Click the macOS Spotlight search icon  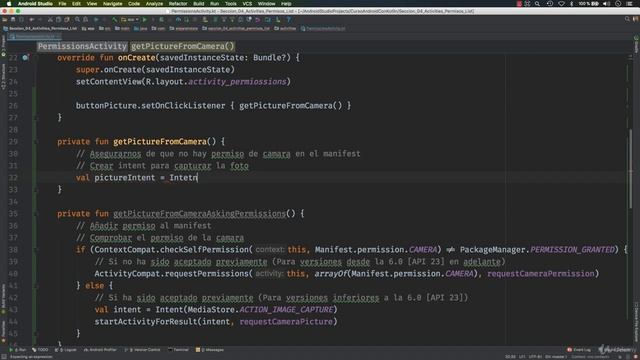pos(538,4)
